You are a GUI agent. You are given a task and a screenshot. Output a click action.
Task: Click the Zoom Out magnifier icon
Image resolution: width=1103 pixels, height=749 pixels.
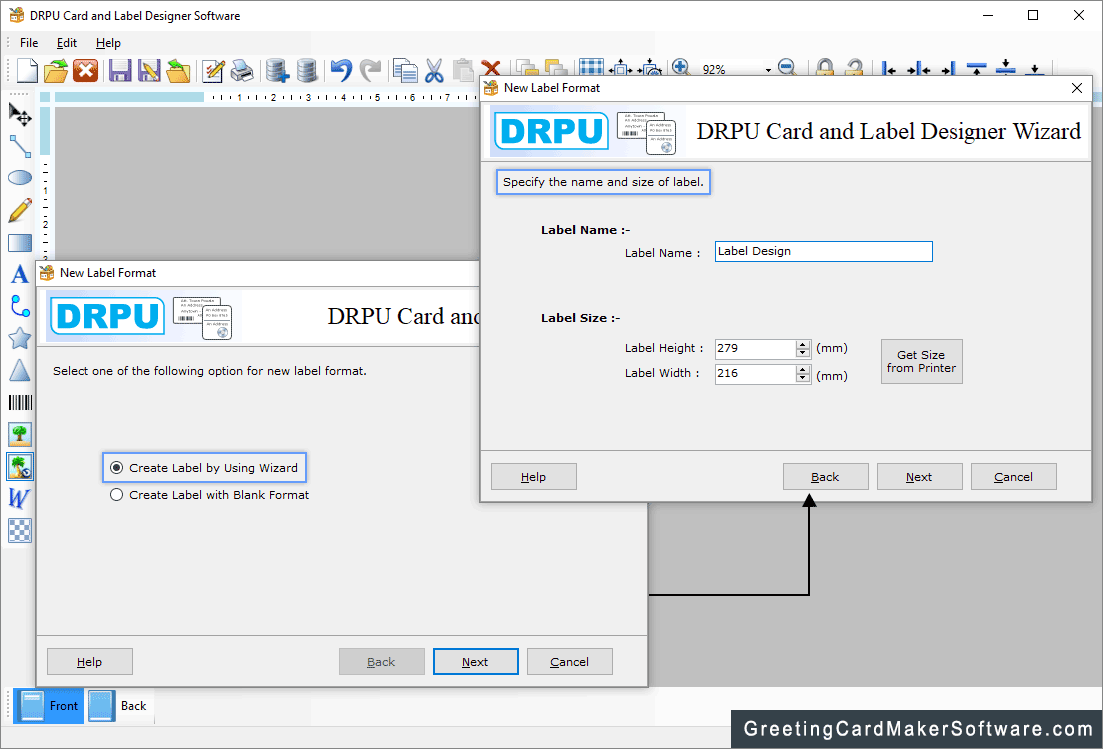(x=787, y=68)
